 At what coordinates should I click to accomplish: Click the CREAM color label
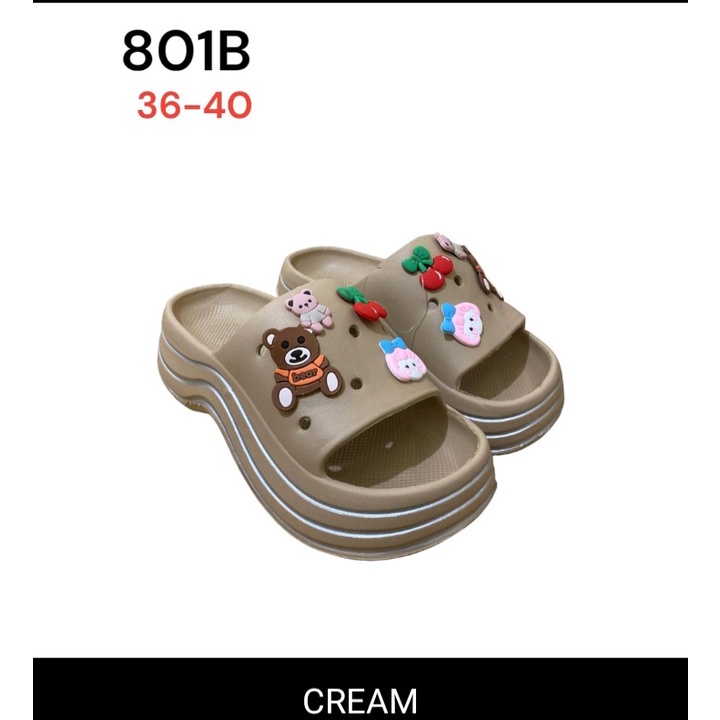click(360, 701)
